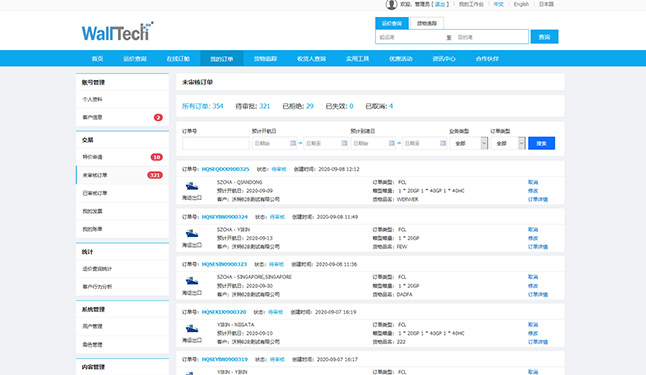
Task: Filter by 已拒绝: 29 orders
Action: pos(298,106)
